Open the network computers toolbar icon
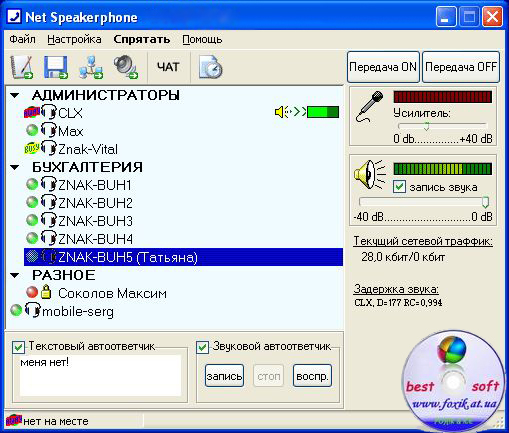The image size is (509, 433). [x=91, y=67]
